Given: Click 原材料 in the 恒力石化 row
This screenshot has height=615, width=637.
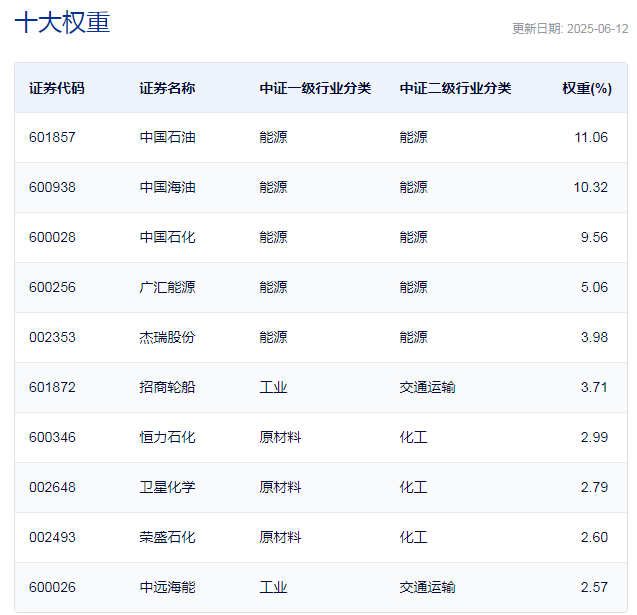Looking at the screenshot, I should [x=280, y=437].
